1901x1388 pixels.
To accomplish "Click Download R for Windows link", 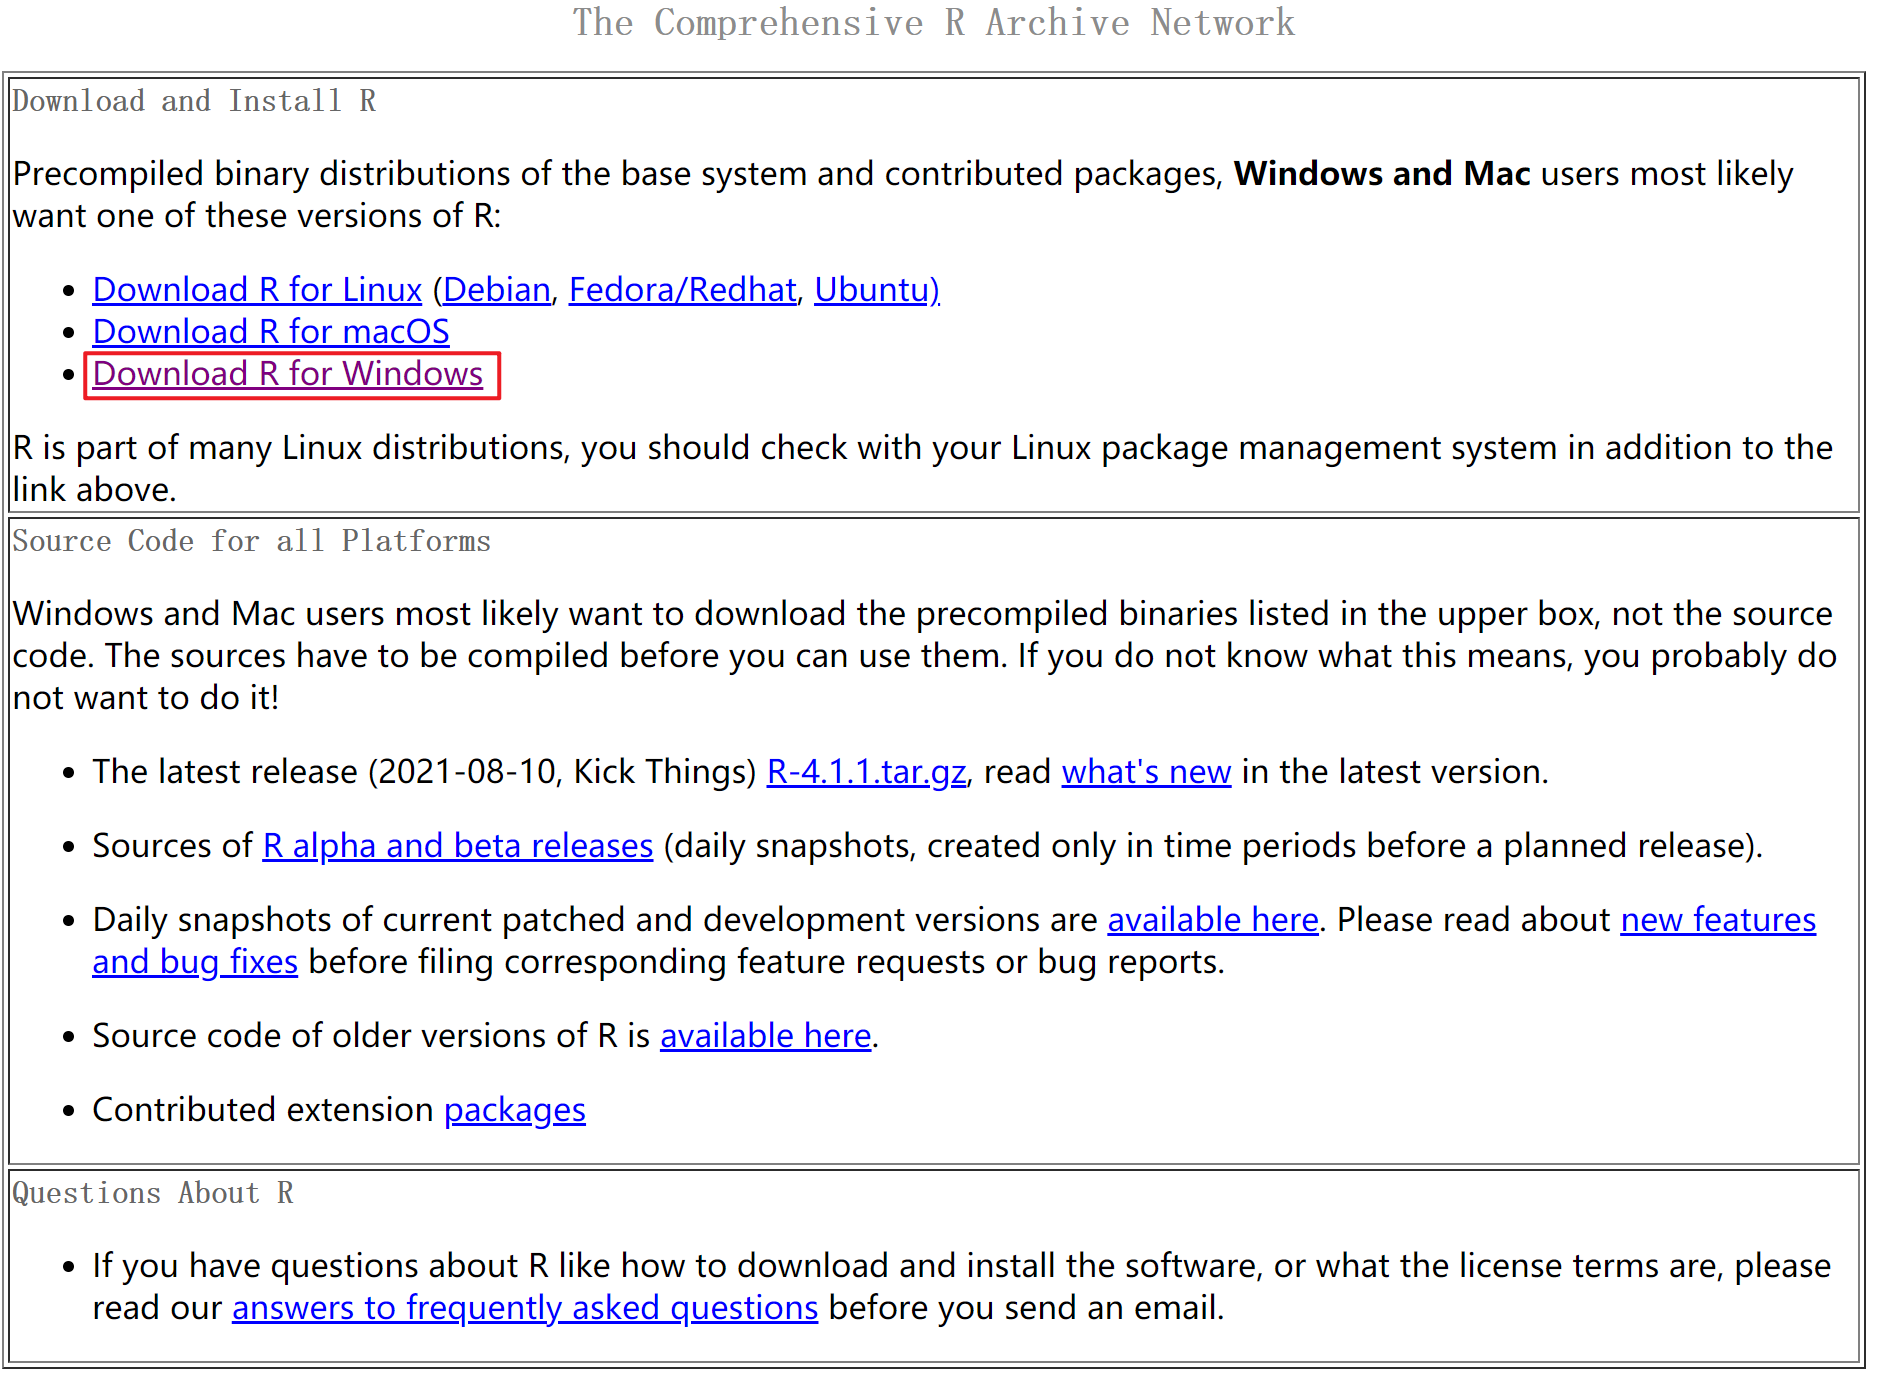I will [288, 374].
